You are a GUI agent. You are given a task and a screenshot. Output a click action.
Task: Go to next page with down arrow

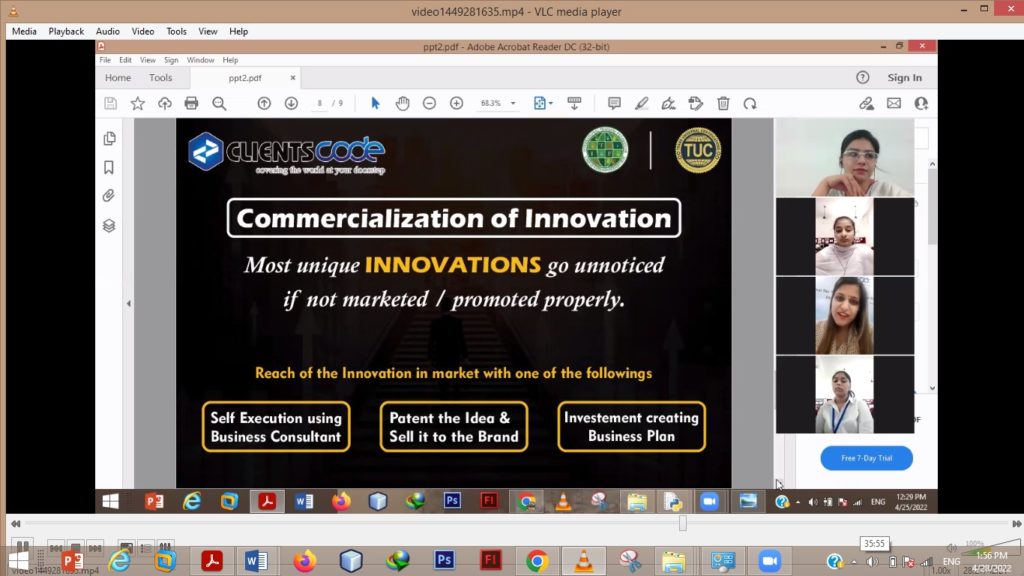pos(291,103)
